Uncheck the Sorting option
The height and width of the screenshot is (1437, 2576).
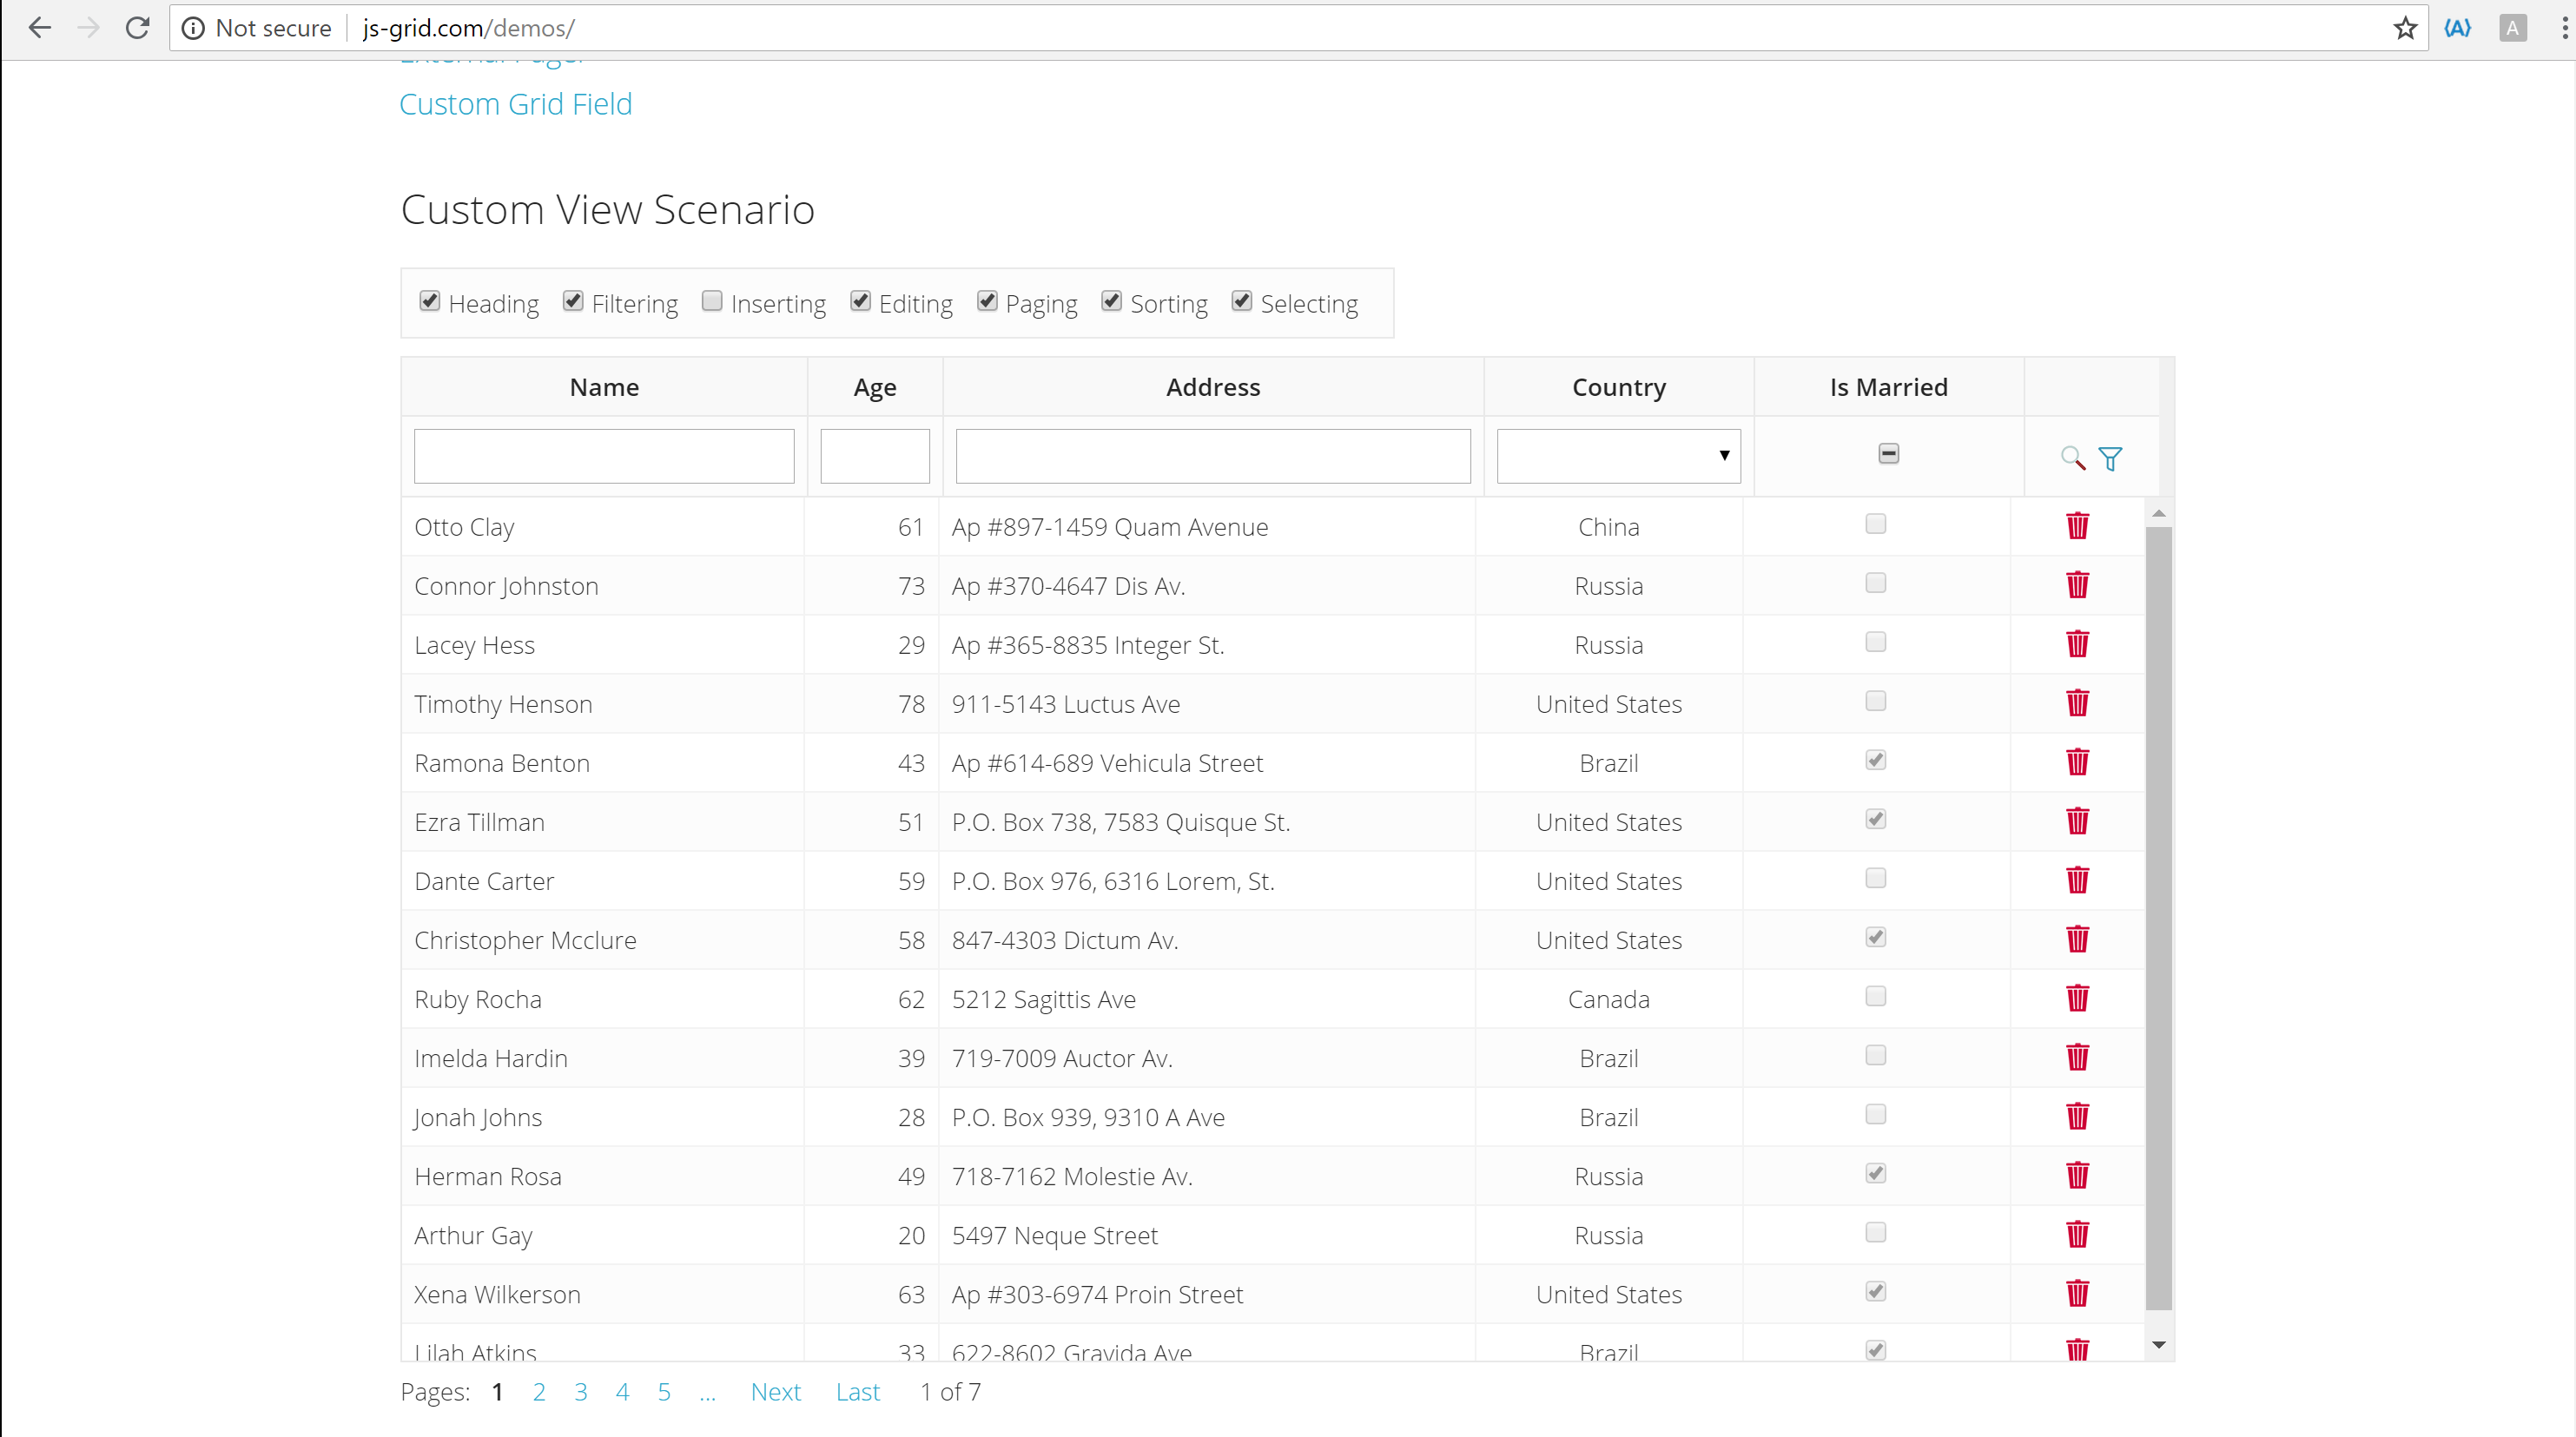click(1111, 301)
